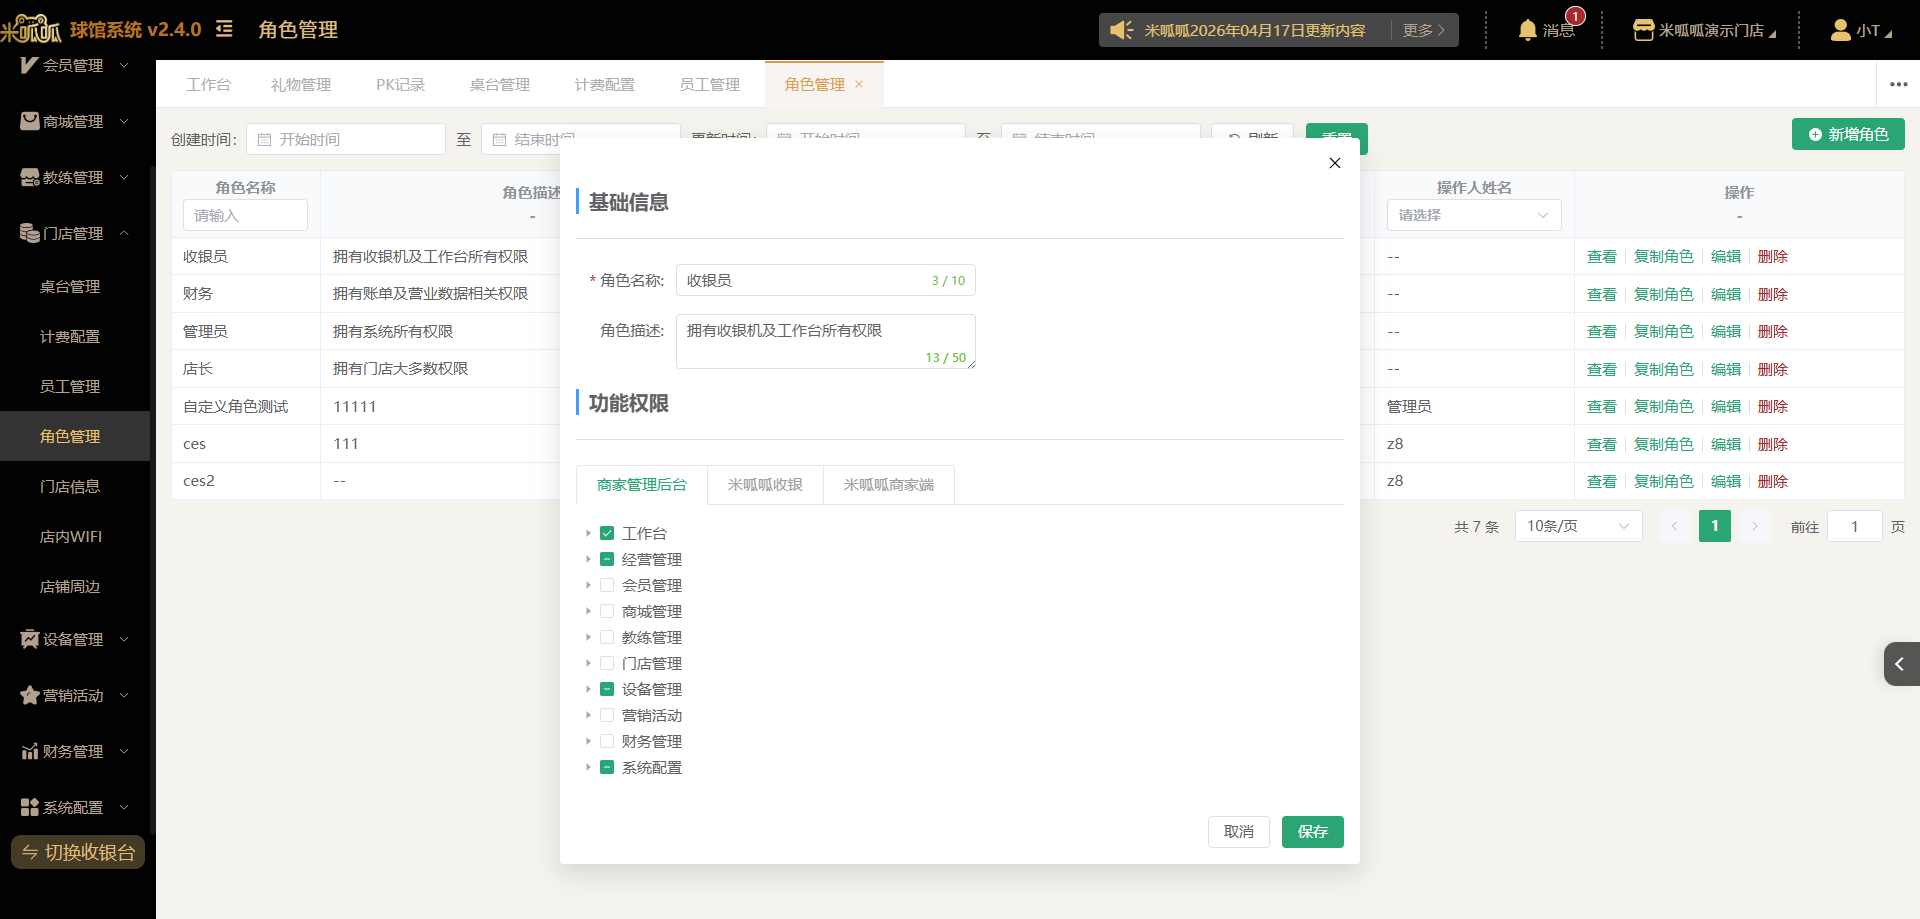Screen dimensions: 1920x919
Task: Click the 营销活动 star icon
Action: tap(30, 695)
